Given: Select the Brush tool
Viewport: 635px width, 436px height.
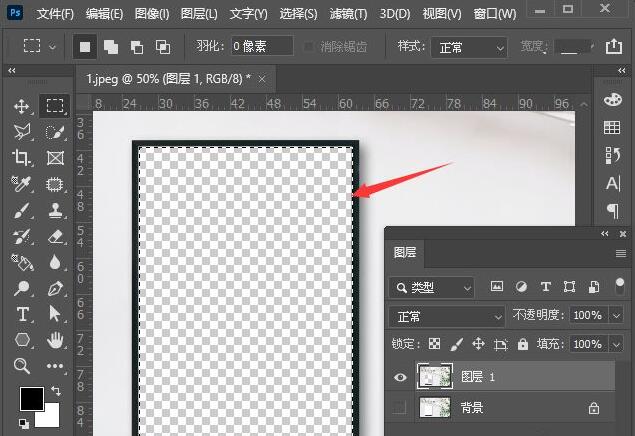Looking at the screenshot, I should (21, 211).
